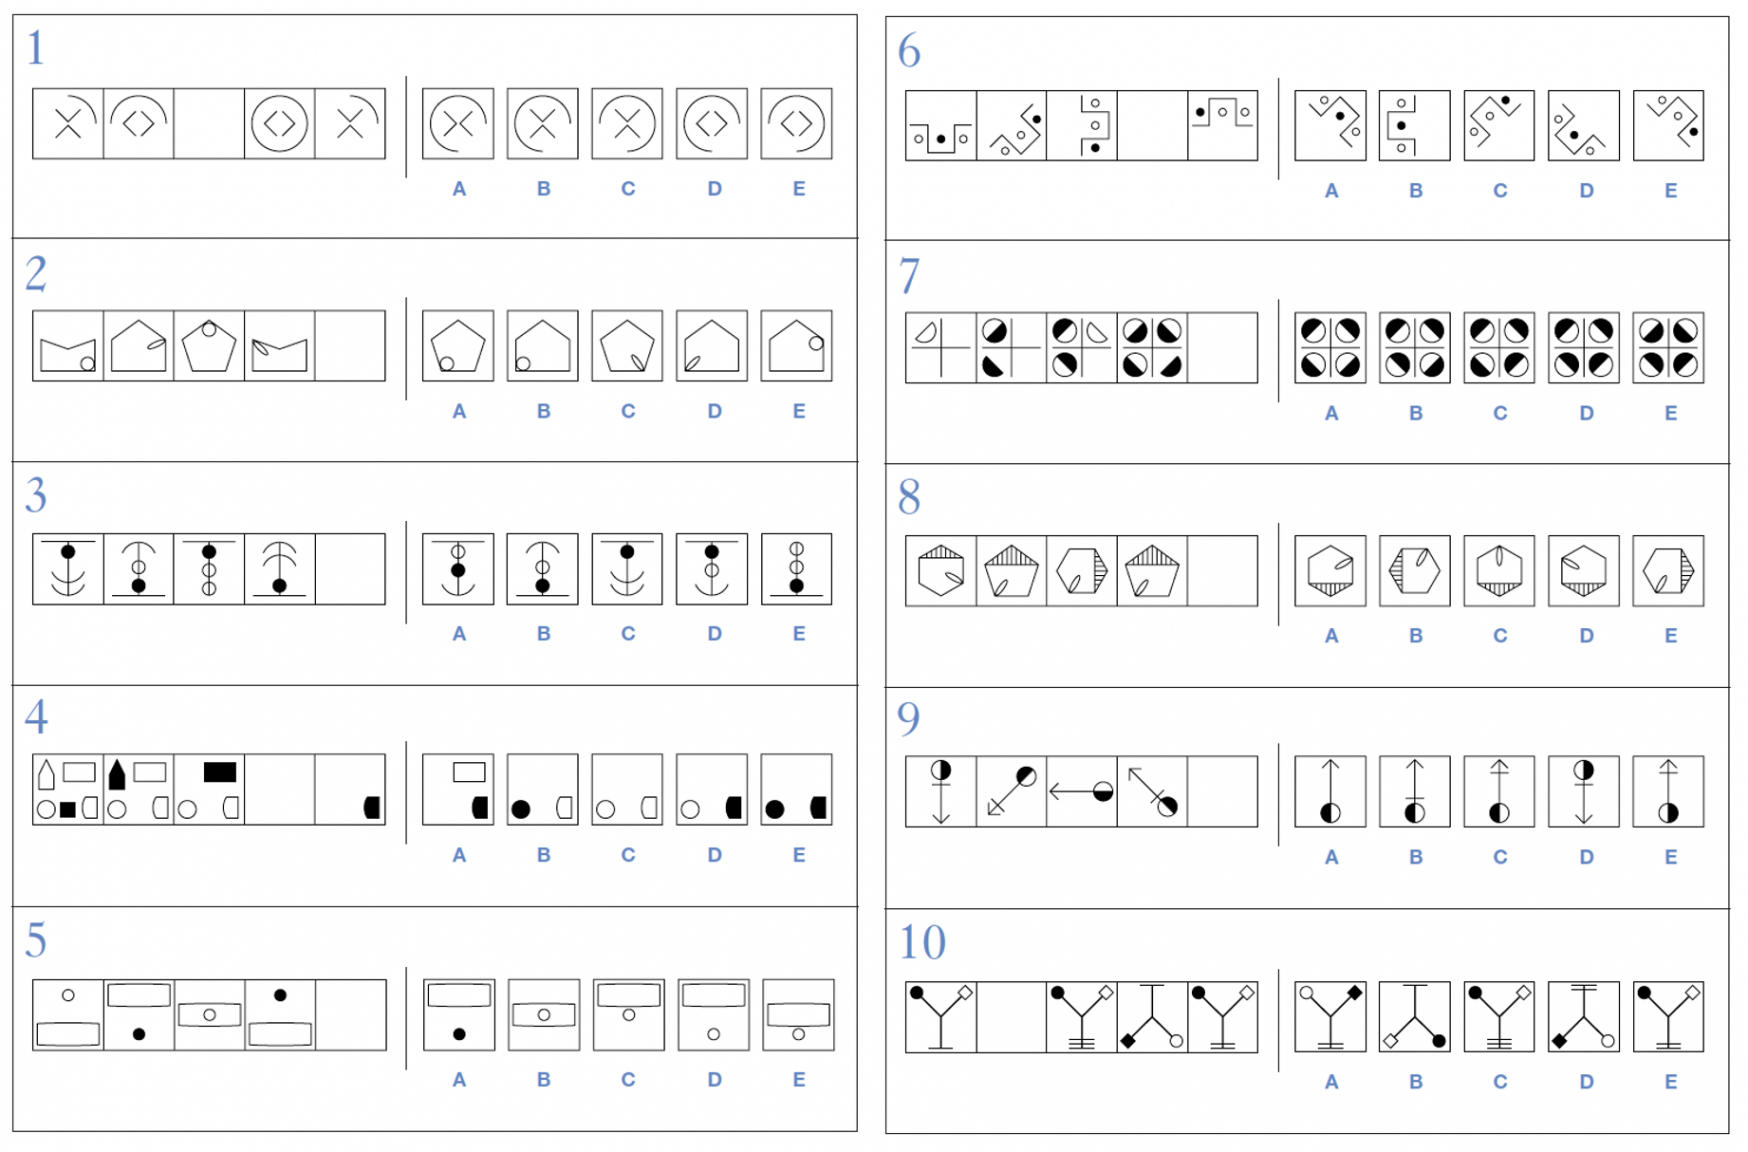Image resolution: width=1748 pixels, height=1152 pixels.
Task: Pick answer figure E in question 3
Action: tap(796, 569)
